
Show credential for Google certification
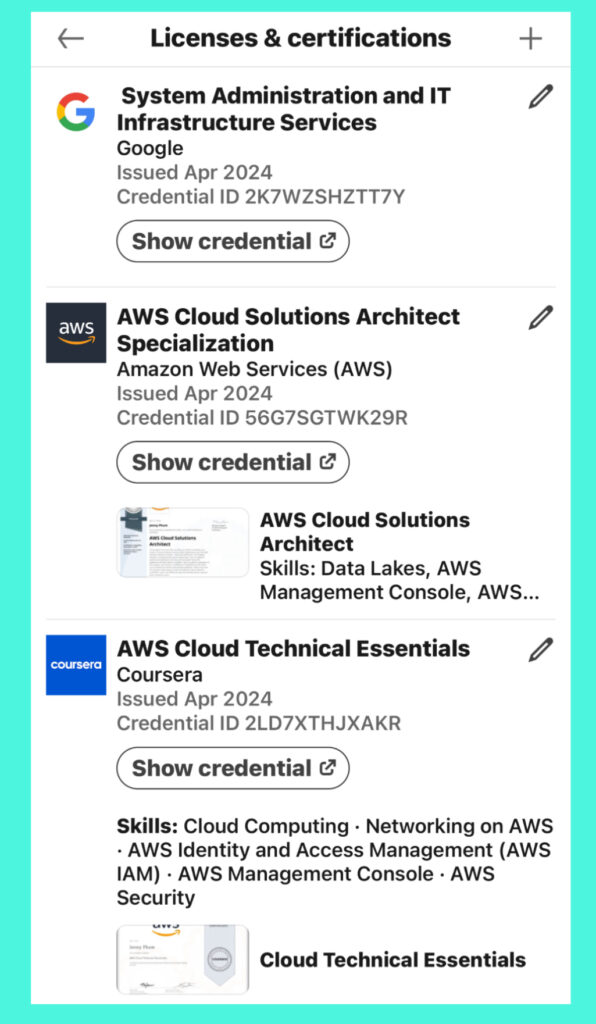(x=233, y=241)
